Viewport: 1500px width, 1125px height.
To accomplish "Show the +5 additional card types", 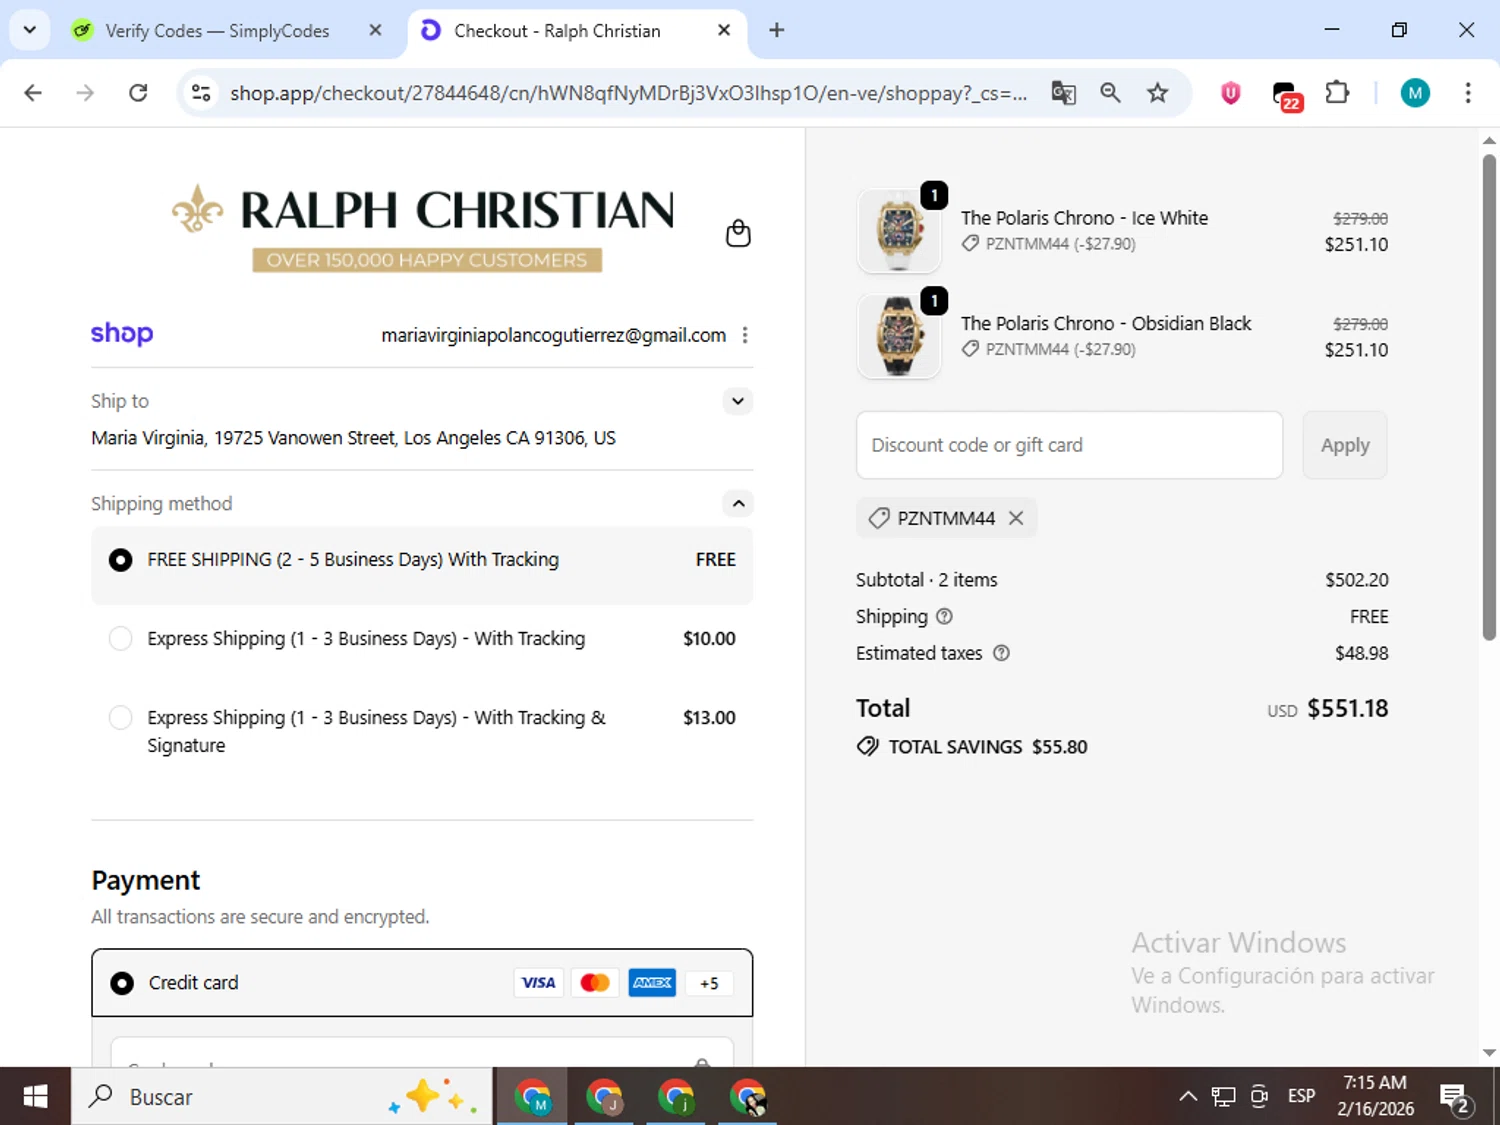I will pos(709,983).
